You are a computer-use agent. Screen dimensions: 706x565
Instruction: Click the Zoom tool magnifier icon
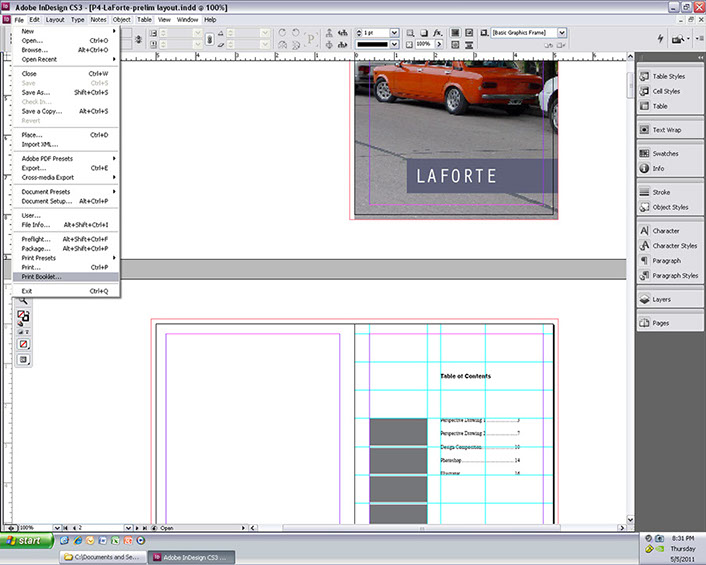(23, 301)
